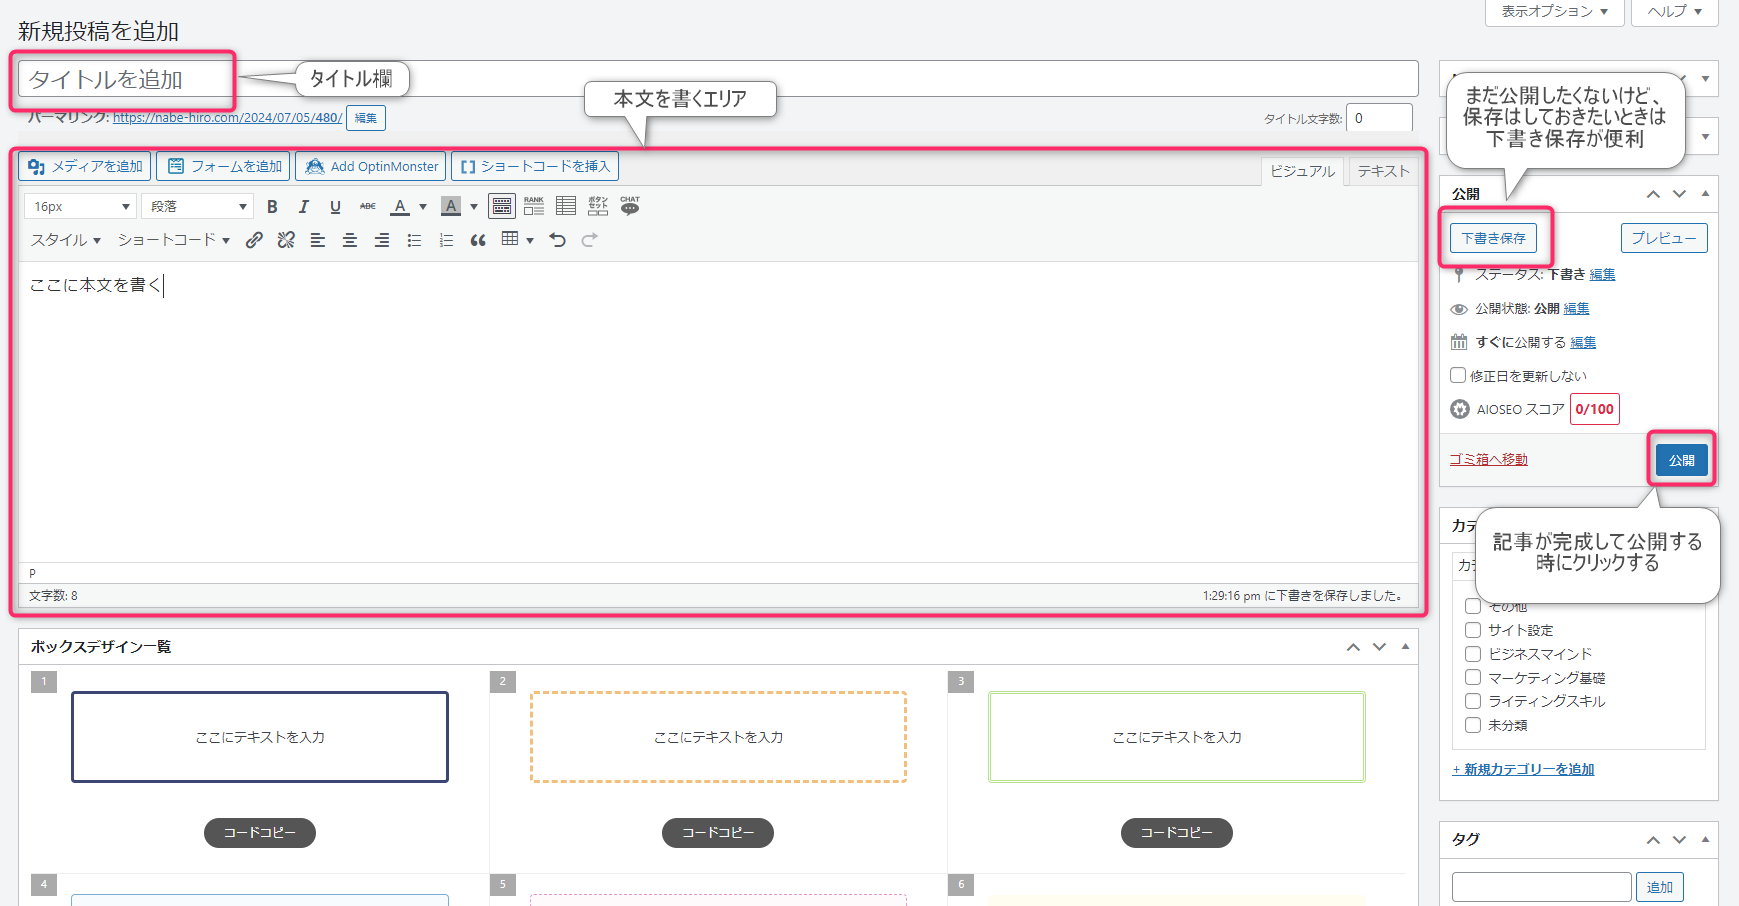Open post プレビュー
1739x906 pixels.
click(1664, 238)
